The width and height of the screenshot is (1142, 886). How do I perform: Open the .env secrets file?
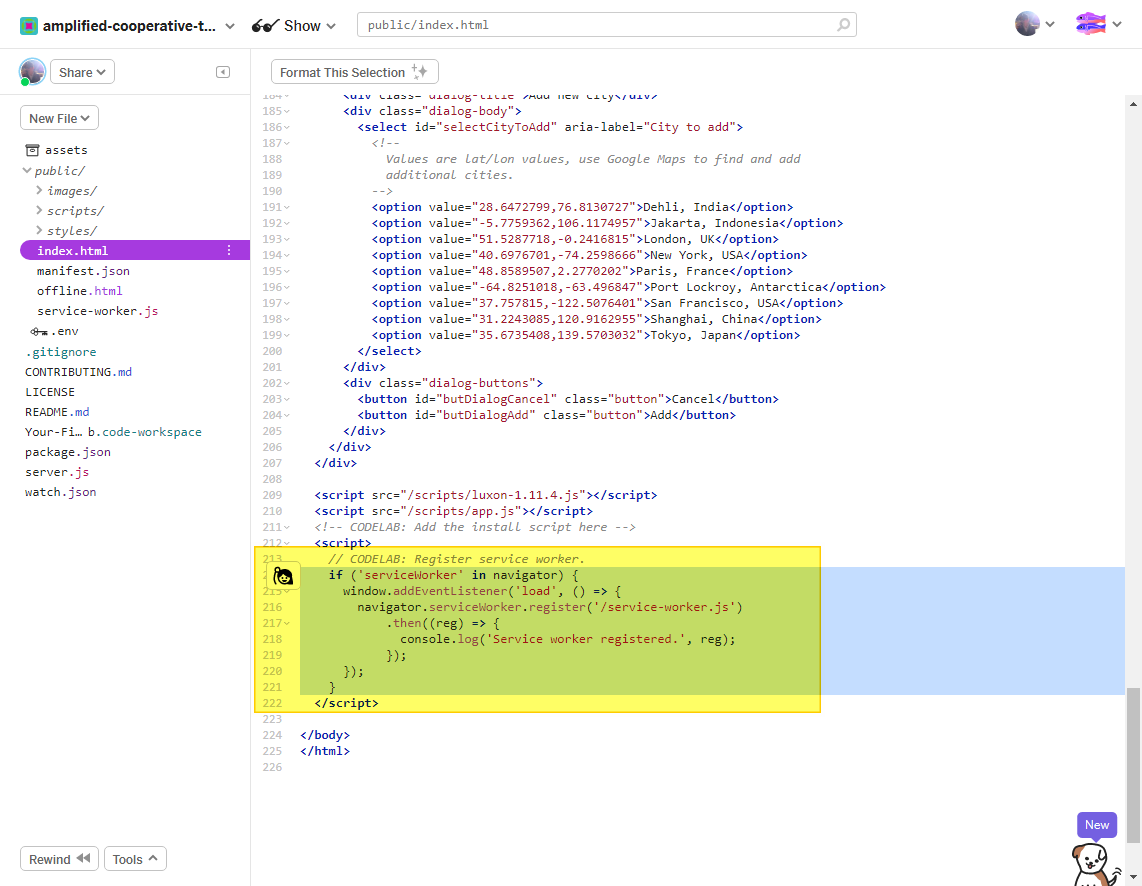point(55,331)
